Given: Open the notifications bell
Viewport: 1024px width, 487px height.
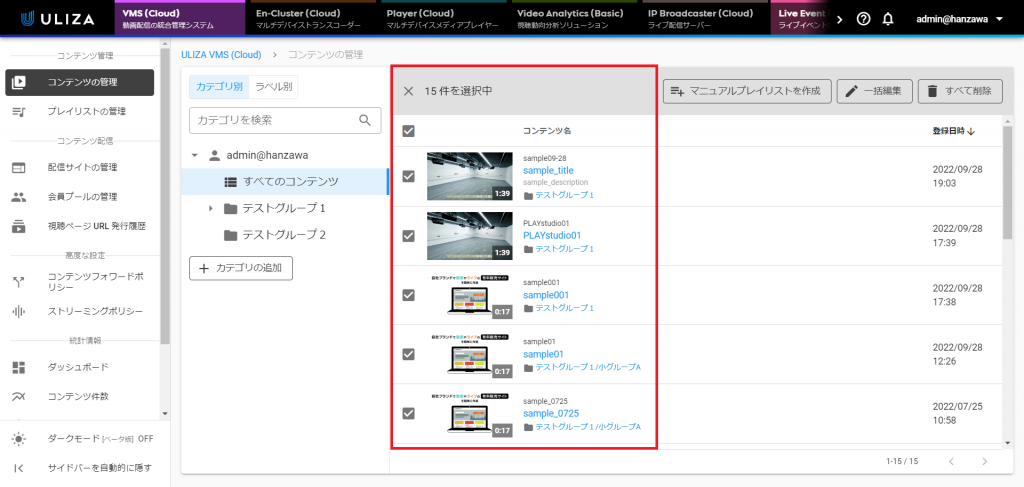Looking at the screenshot, I should 888,19.
